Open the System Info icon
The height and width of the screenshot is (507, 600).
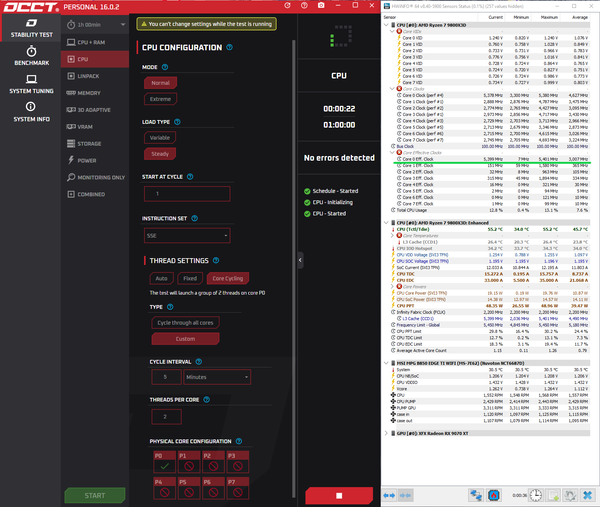click(31, 106)
